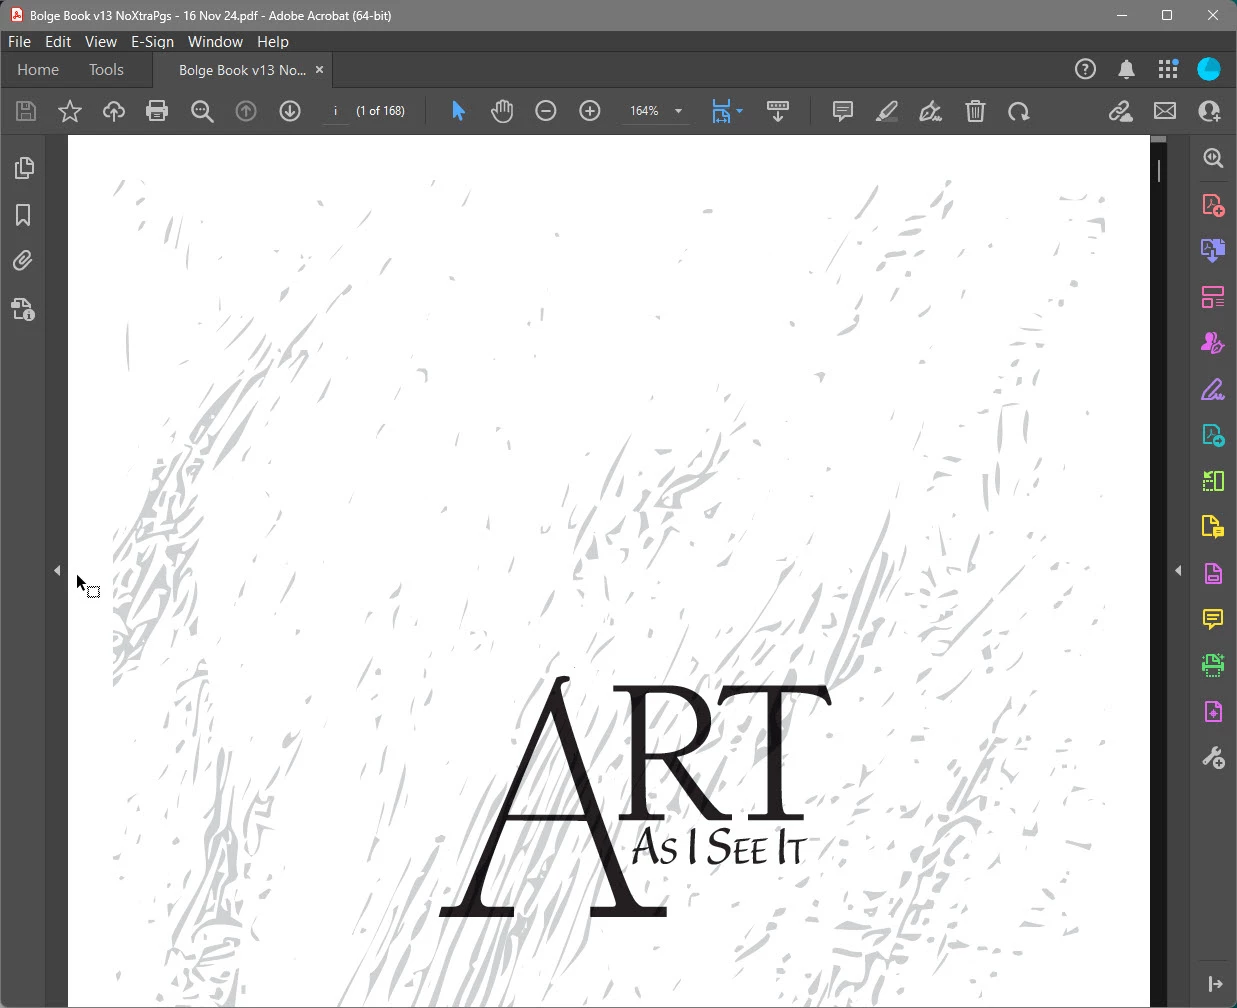Switch to Home tab
Viewport: 1237px width, 1008px height.
[38, 70]
